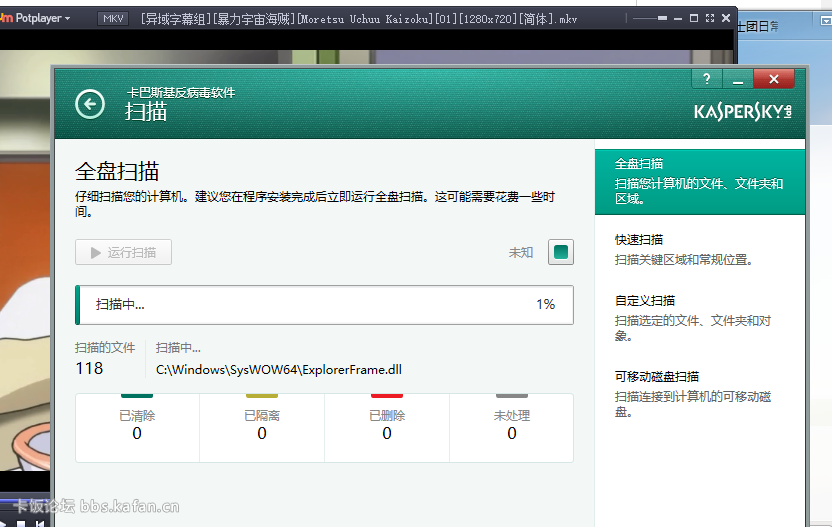
Task: Click the ExplorerFrame.dll file path
Action: (x=279, y=370)
